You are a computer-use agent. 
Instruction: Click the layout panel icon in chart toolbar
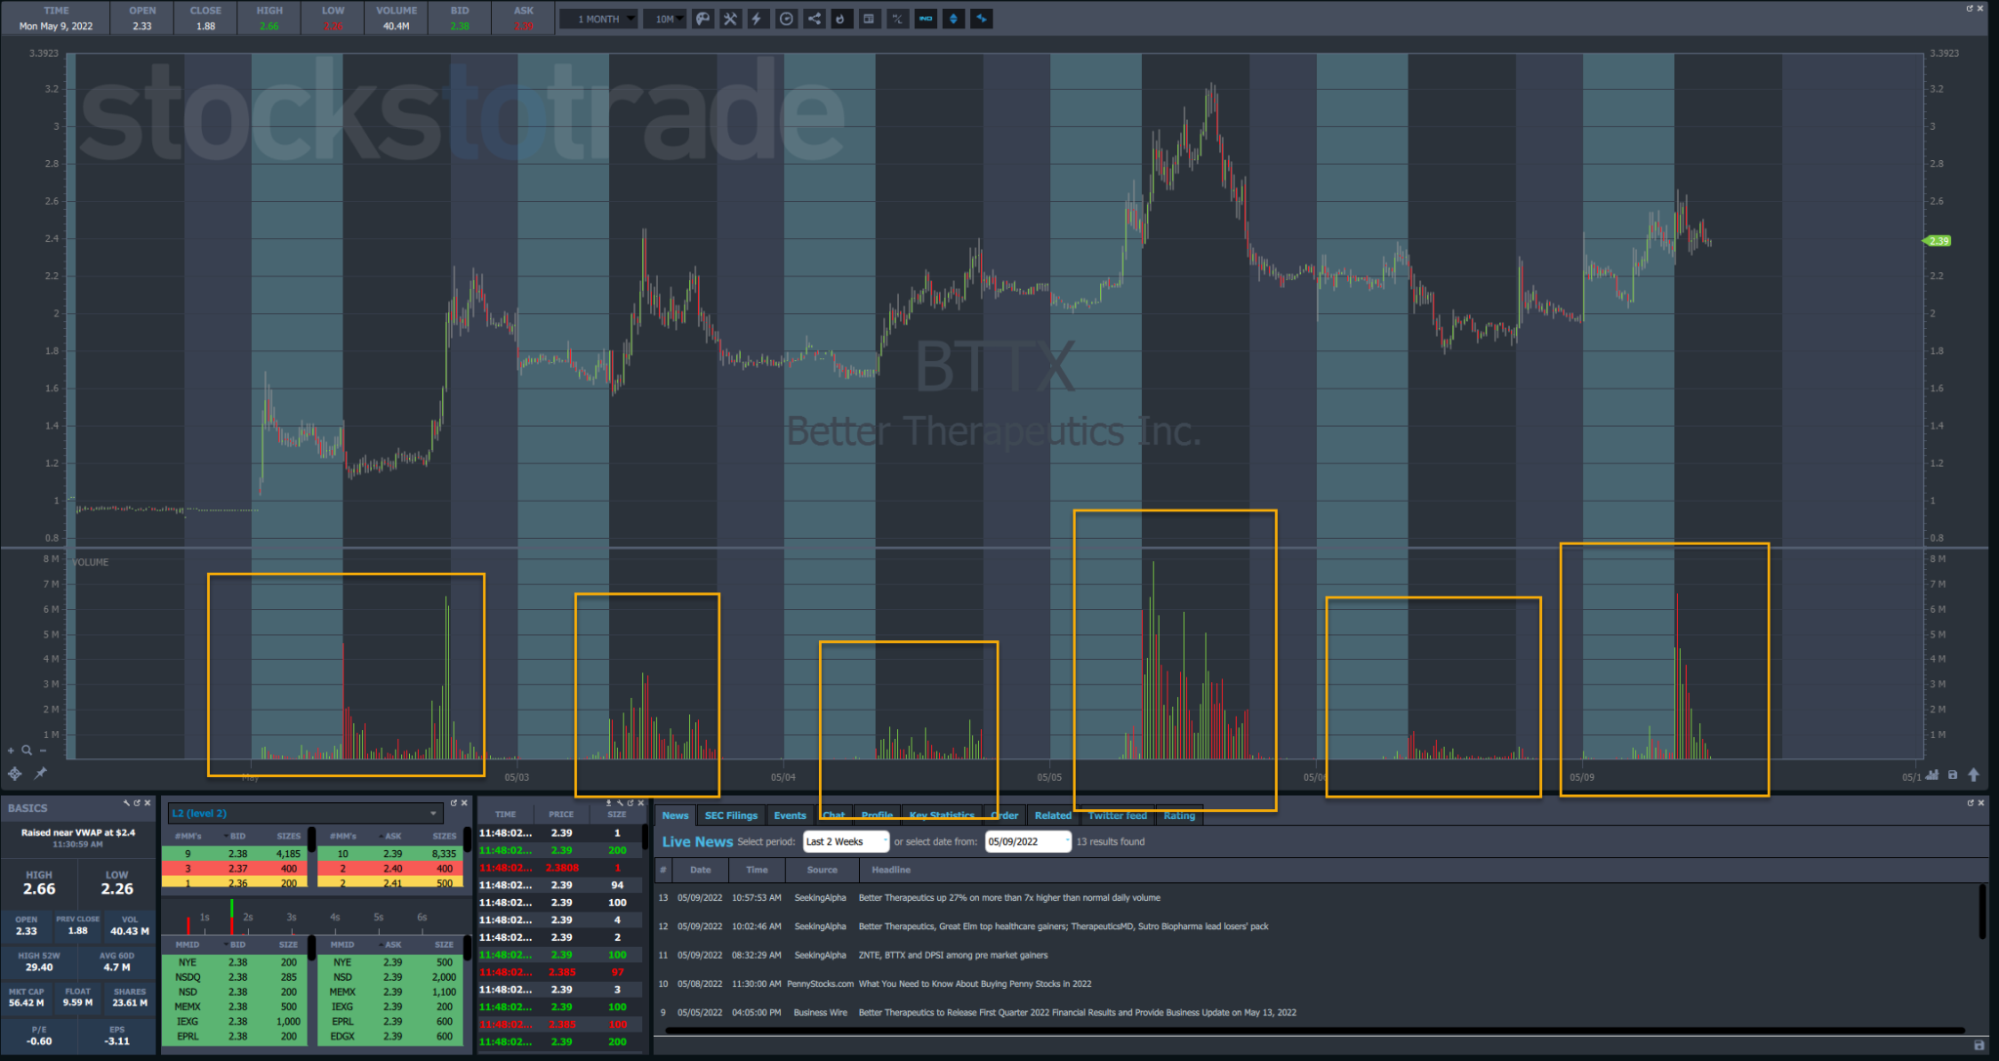tap(869, 19)
